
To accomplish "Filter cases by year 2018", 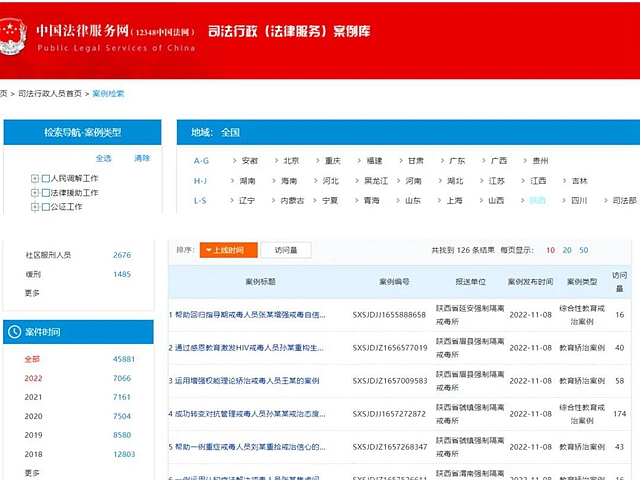I will click(33, 454).
